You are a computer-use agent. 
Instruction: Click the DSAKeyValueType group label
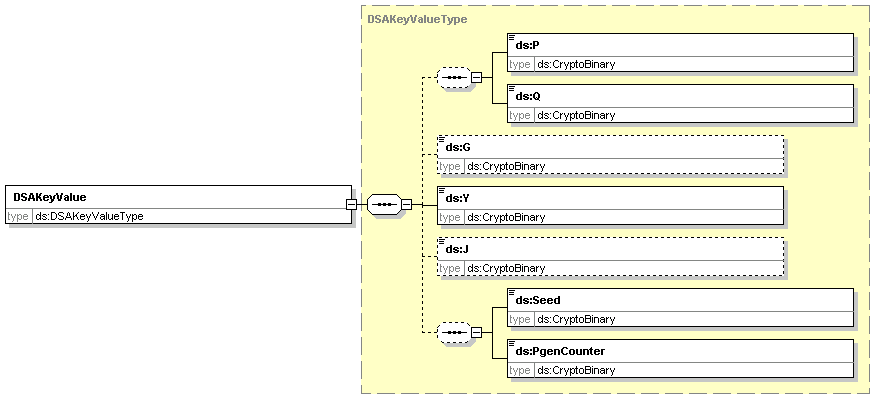point(417,19)
